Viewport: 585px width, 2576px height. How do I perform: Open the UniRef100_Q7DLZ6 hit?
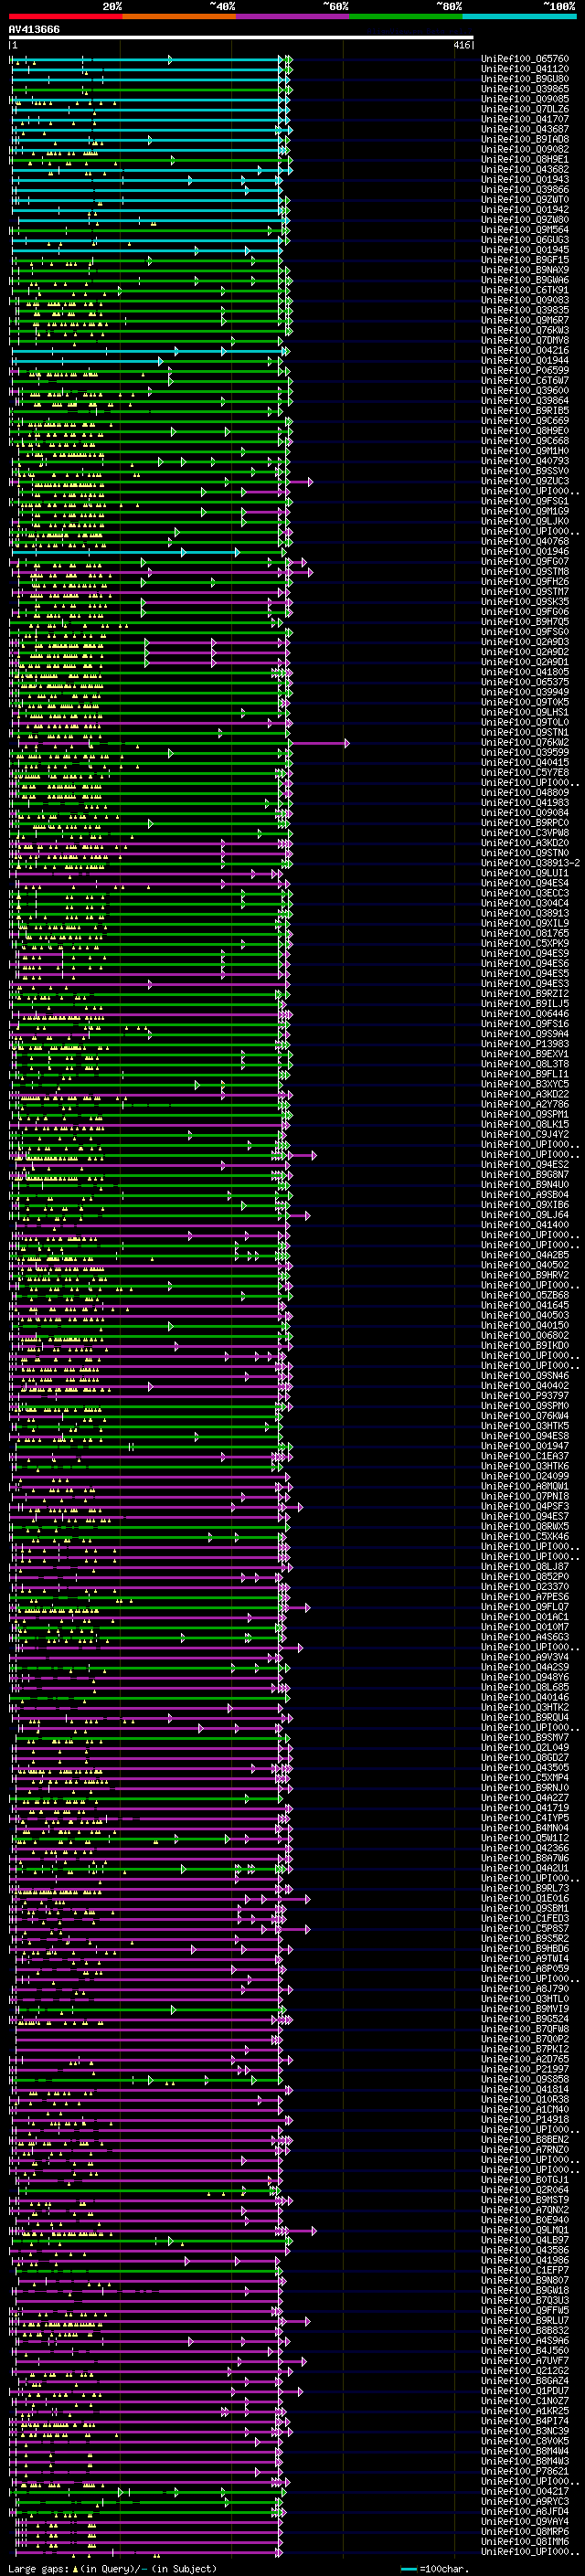pos(525,109)
